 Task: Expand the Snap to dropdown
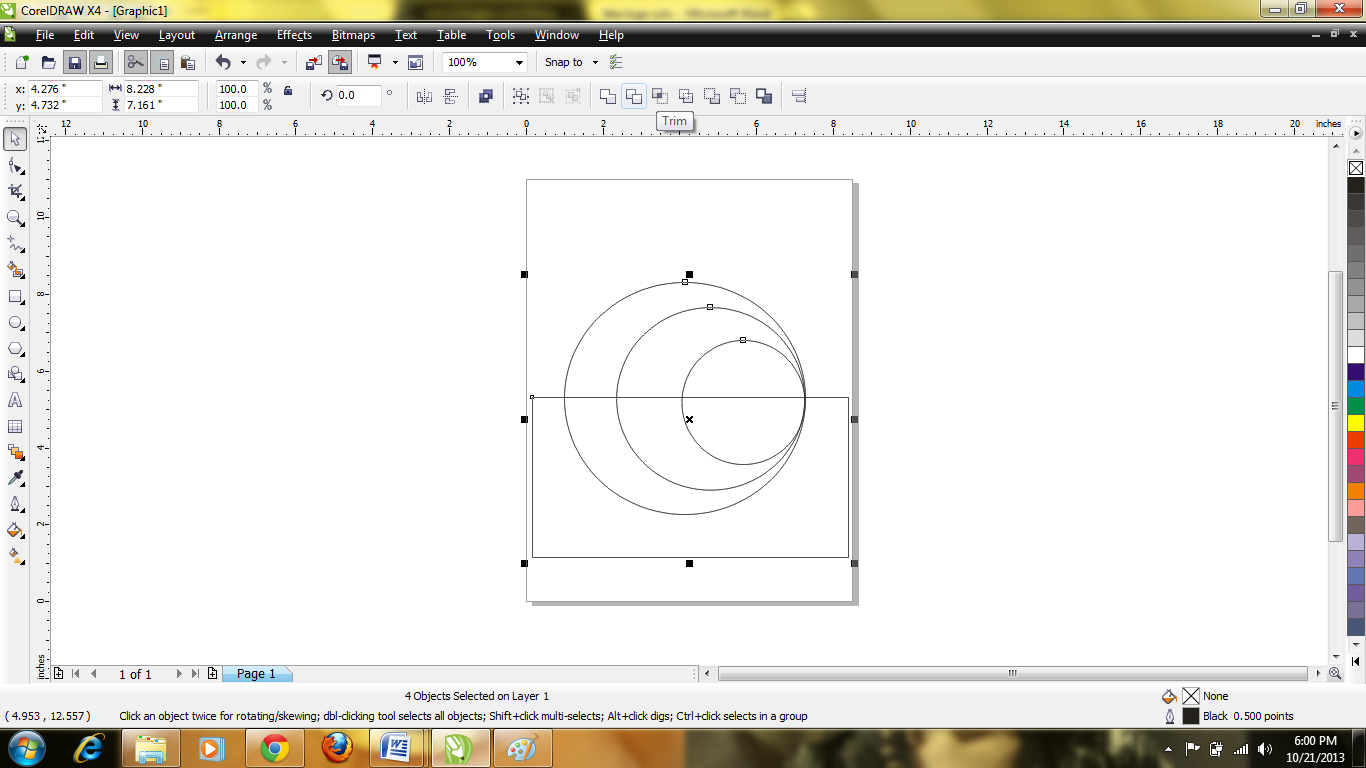coord(595,62)
